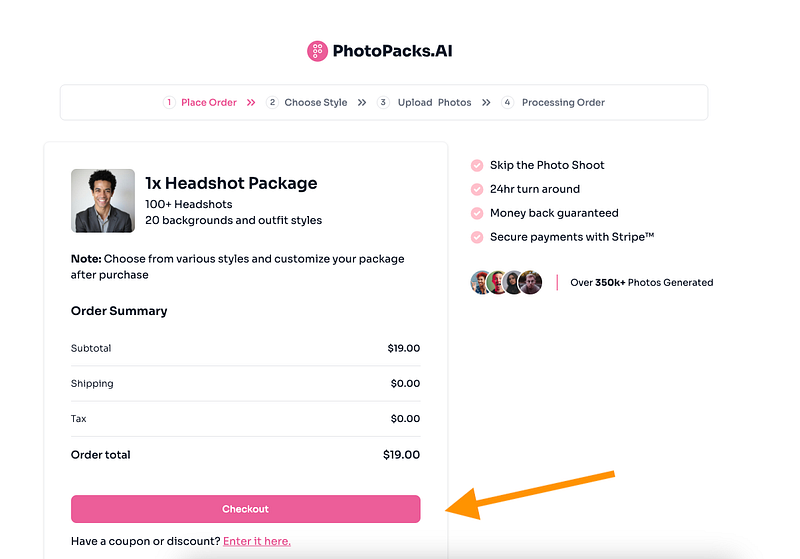The image size is (800, 559).
Task: Jump to the Processing Order step
Action: pyautogui.click(x=563, y=102)
